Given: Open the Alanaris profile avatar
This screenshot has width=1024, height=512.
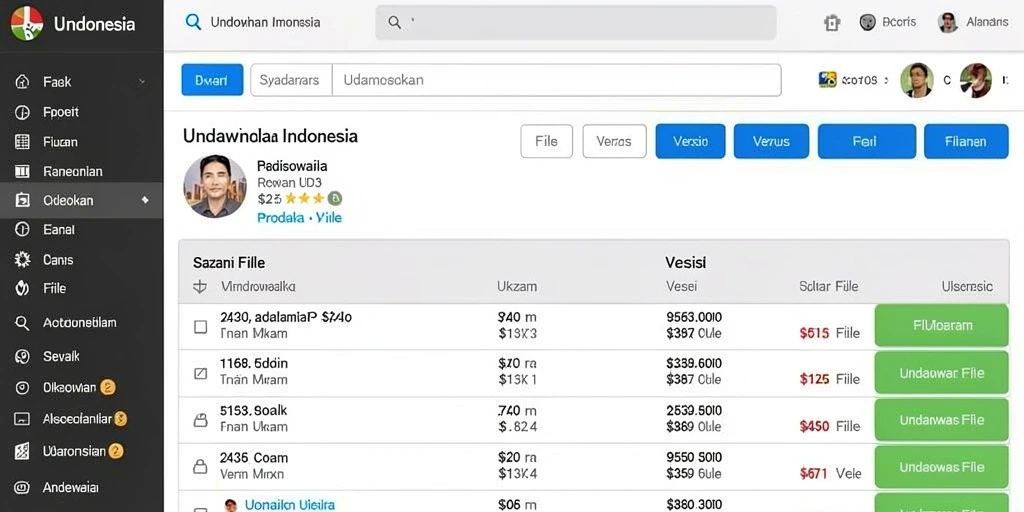Looking at the screenshot, I should tap(948, 22).
